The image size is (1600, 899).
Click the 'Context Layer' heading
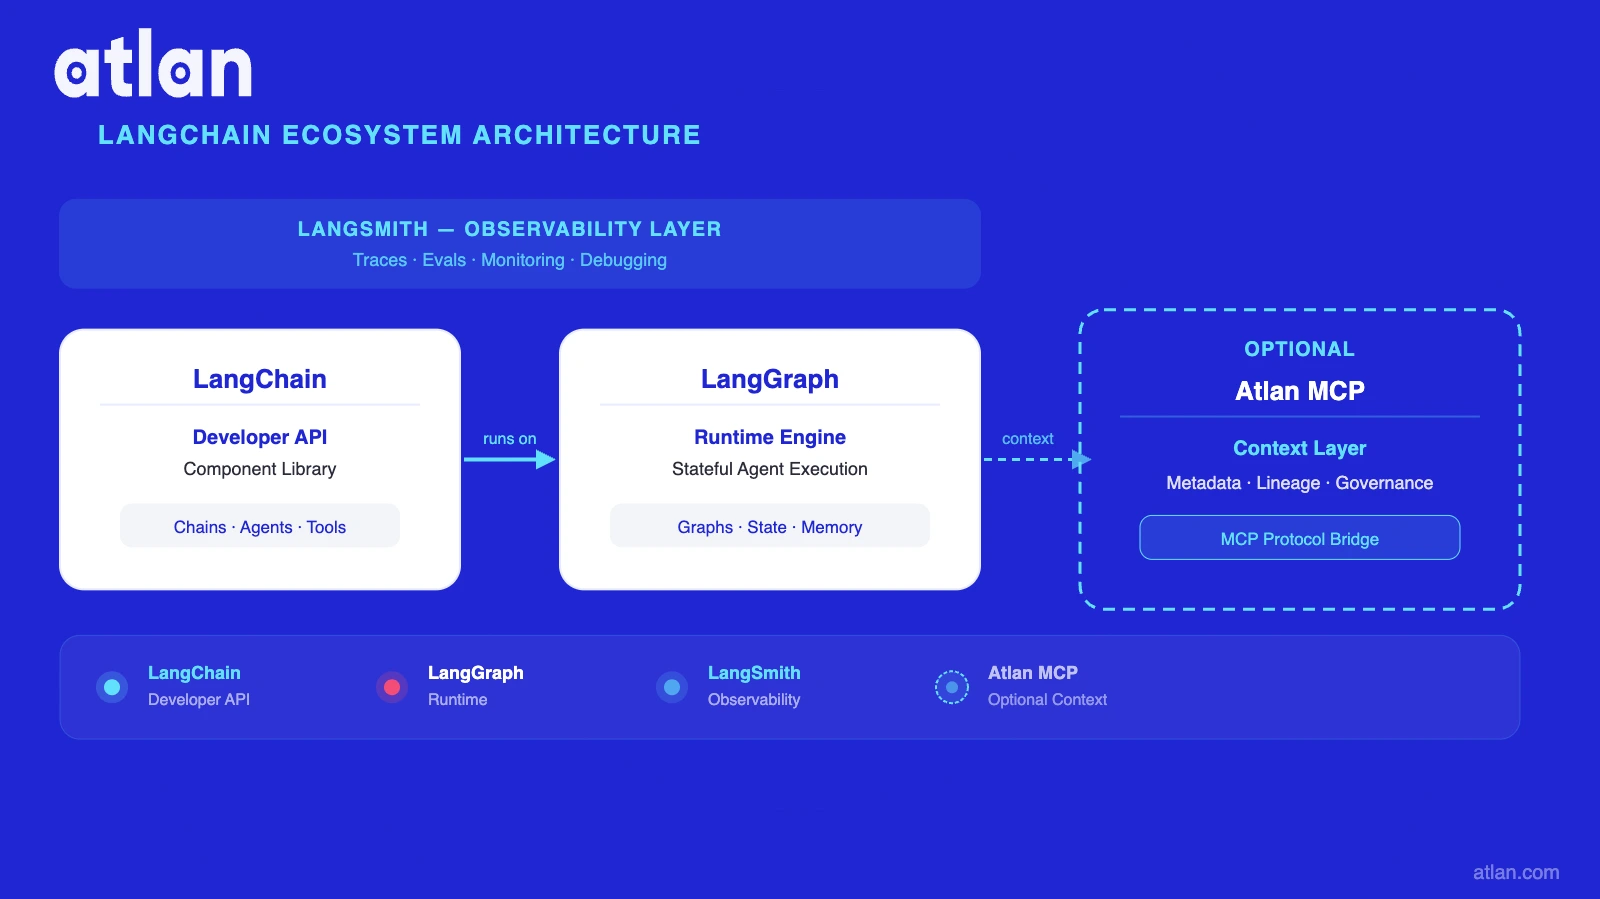[1300, 448]
